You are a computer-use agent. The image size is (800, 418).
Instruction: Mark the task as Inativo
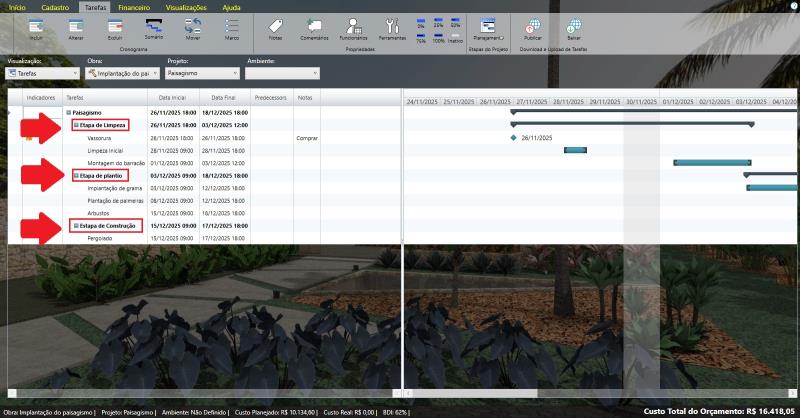[456, 36]
